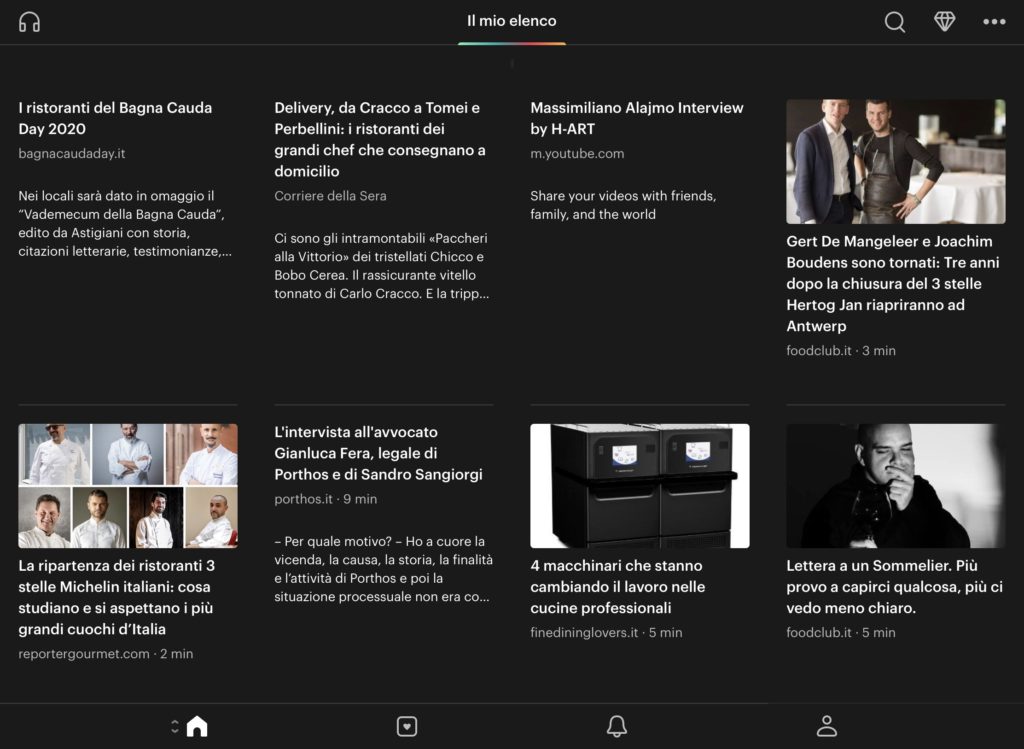Open the Gianluca Fera interview article
Screen dimensions: 1024x749
click(379, 453)
